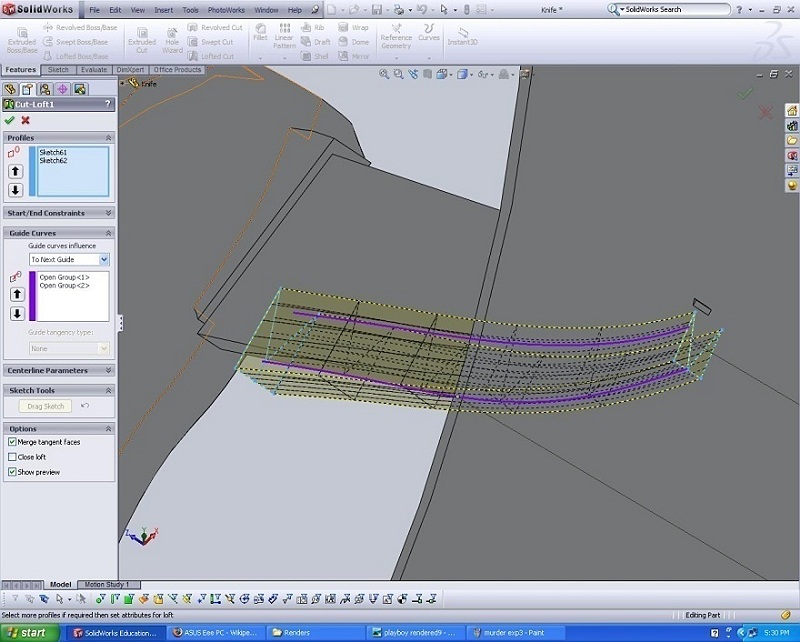Cancel the Cut-Loft with red X

[26, 120]
